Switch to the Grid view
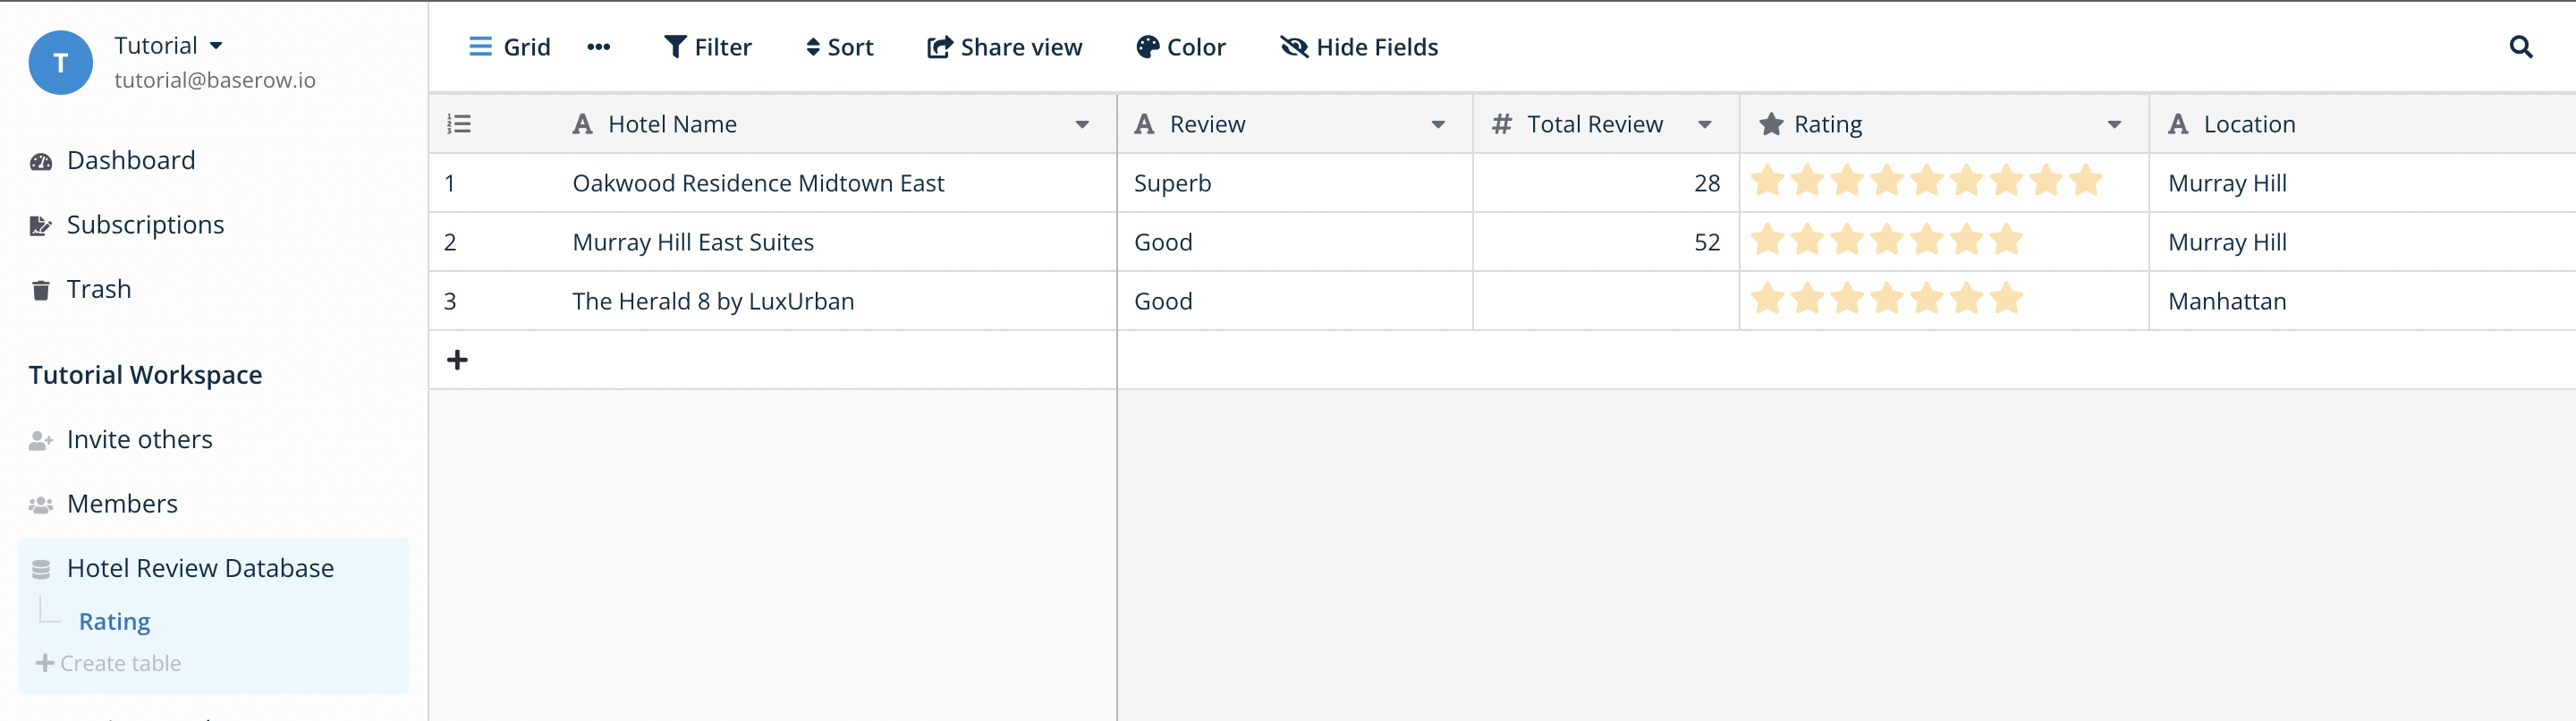The height and width of the screenshot is (721, 2576). pyautogui.click(x=510, y=46)
